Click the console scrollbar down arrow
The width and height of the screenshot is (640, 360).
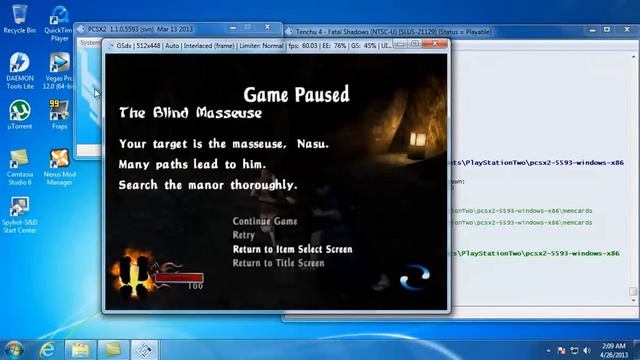(x=633, y=301)
